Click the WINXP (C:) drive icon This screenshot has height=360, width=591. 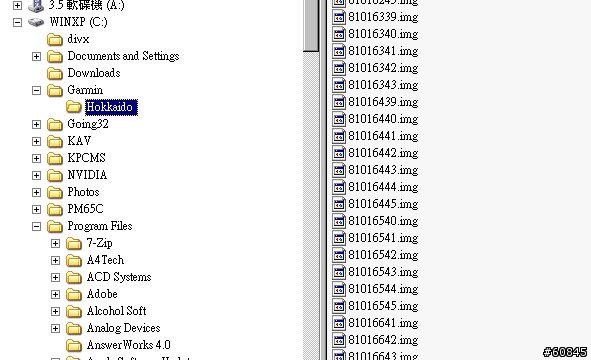[36, 22]
